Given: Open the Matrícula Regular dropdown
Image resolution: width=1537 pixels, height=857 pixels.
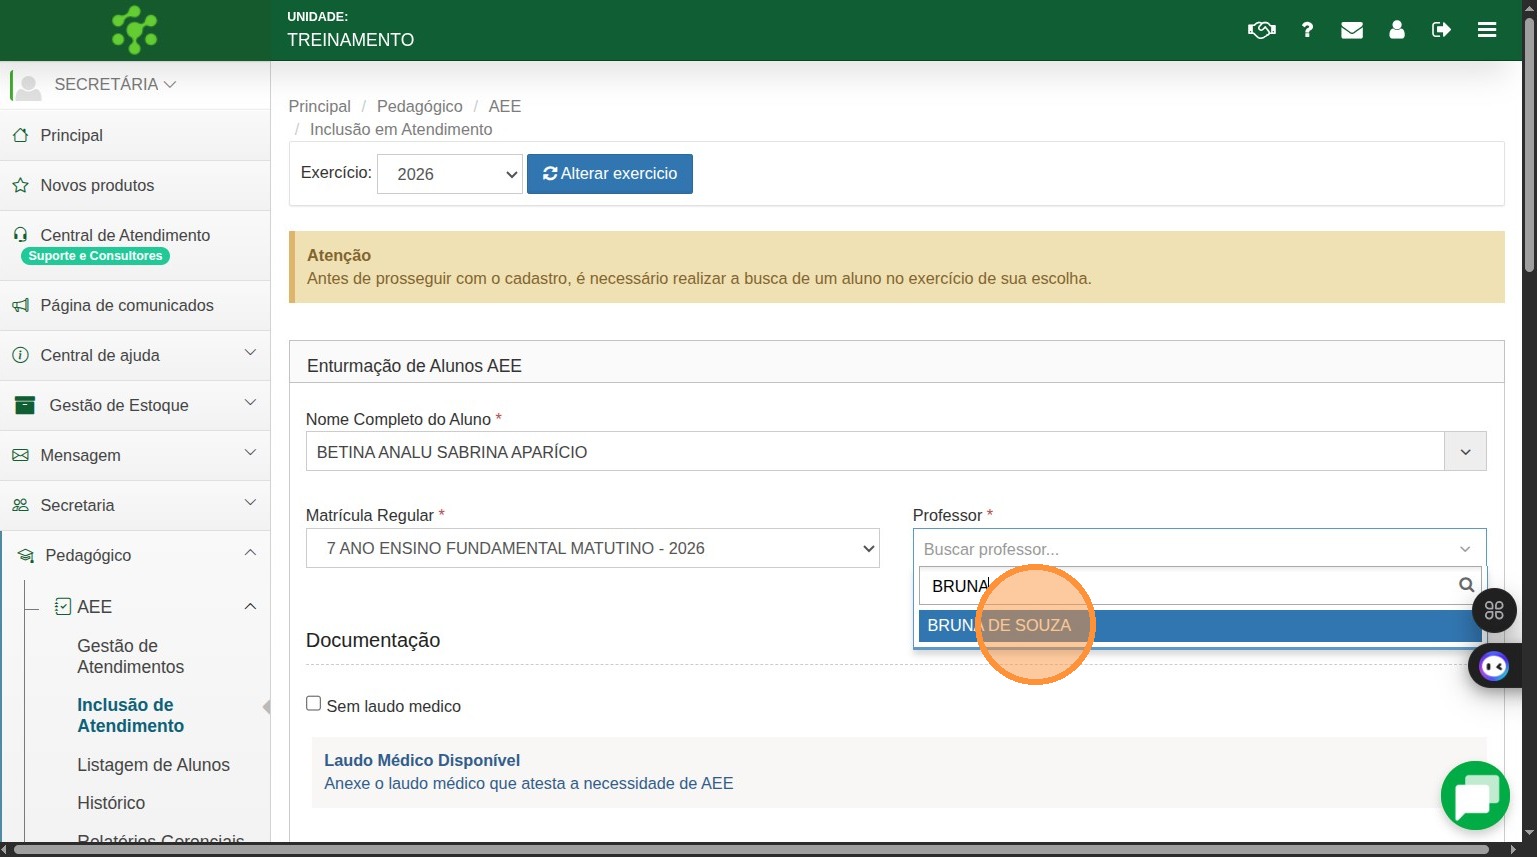Looking at the screenshot, I should point(592,548).
